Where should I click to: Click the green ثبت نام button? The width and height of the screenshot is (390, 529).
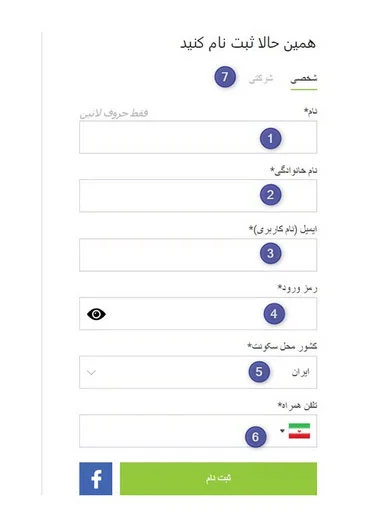[218, 478]
